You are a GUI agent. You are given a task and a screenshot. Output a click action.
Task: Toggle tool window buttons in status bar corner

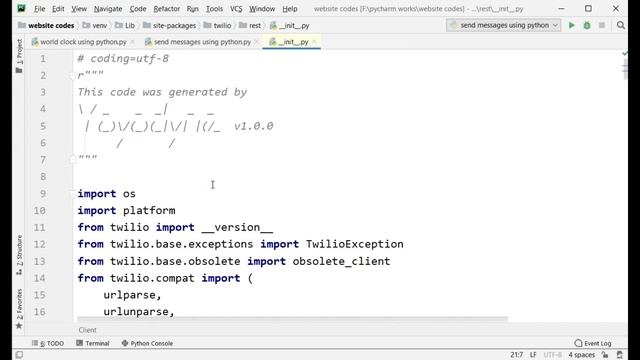coord(19,355)
